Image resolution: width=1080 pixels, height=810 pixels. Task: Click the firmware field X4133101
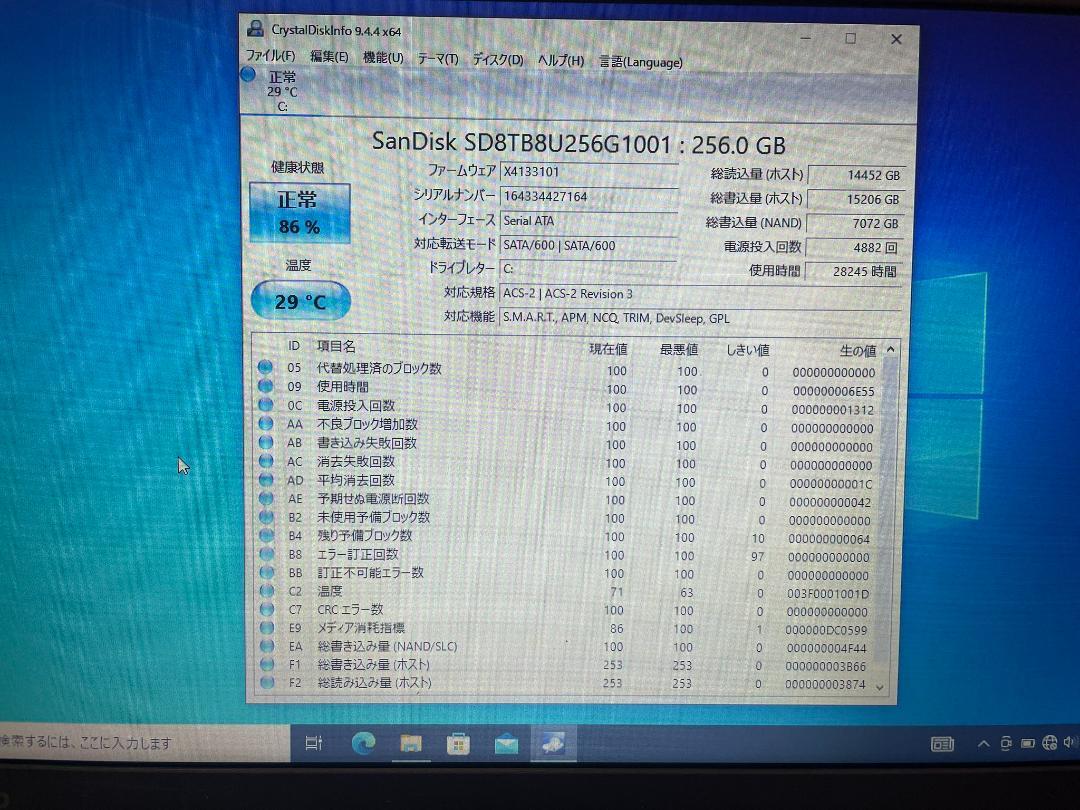click(x=589, y=172)
